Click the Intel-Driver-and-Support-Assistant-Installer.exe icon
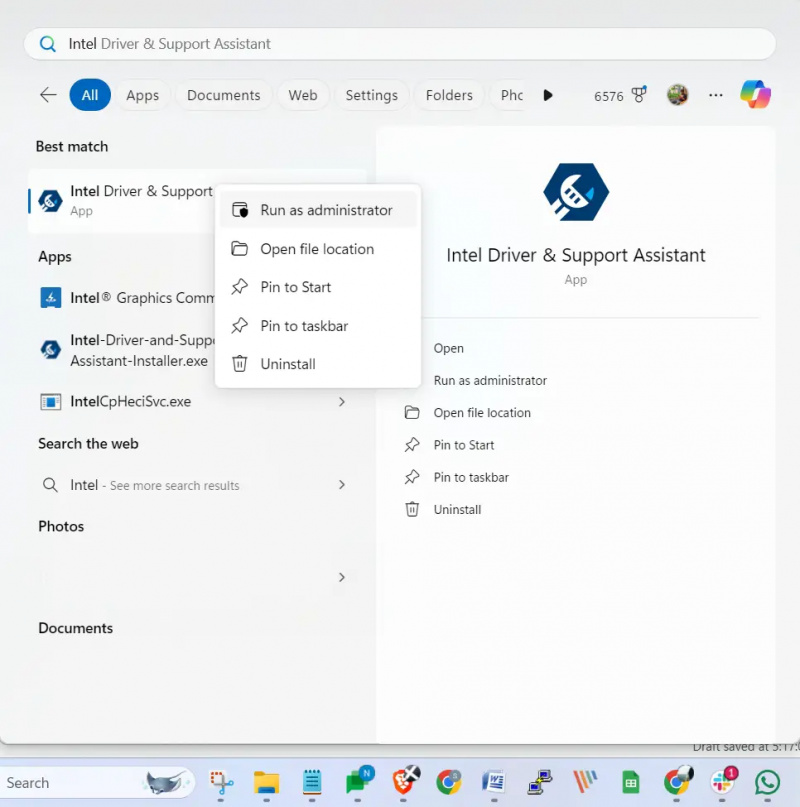Image resolution: width=800 pixels, height=807 pixels. (50, 350)
